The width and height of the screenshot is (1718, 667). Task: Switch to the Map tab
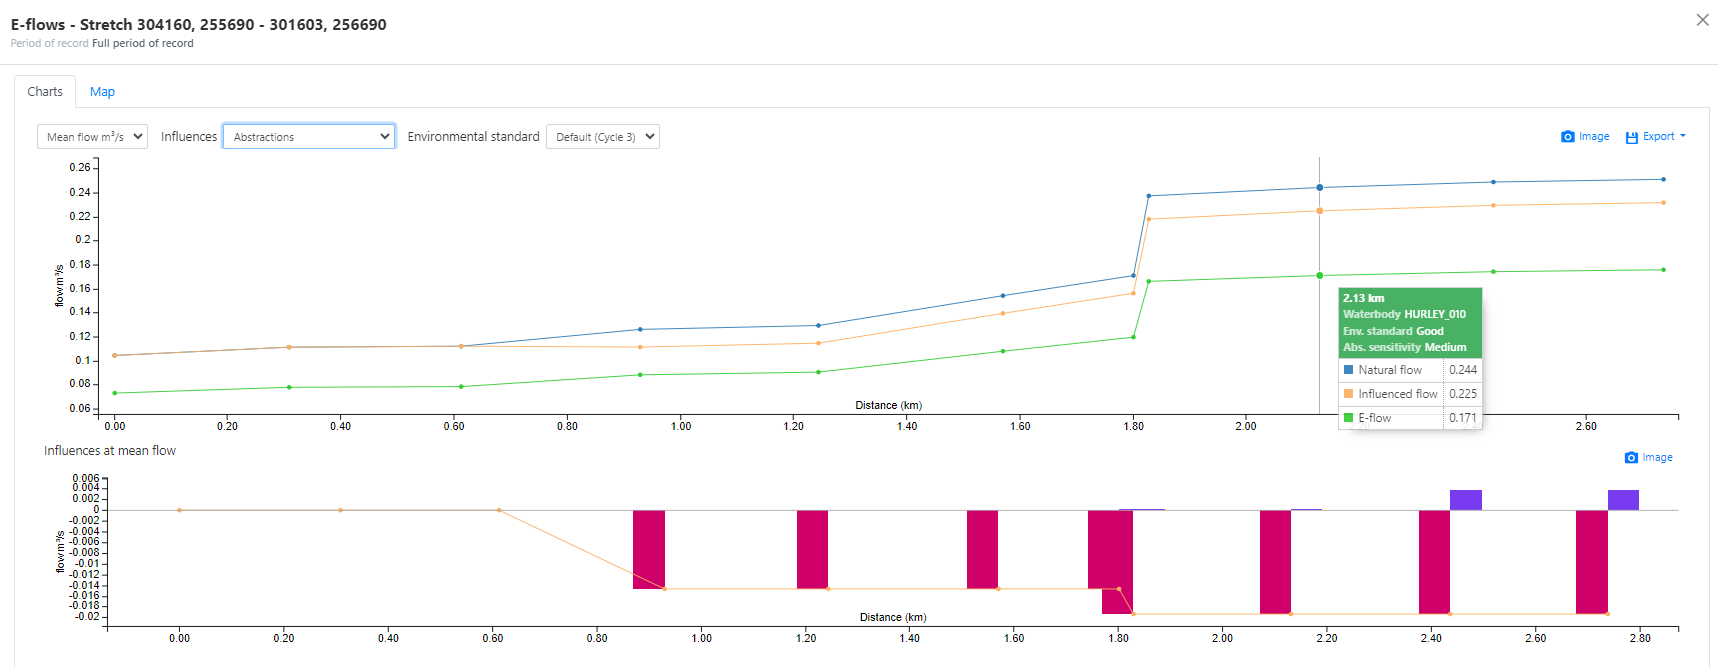(x=102, y=92)
